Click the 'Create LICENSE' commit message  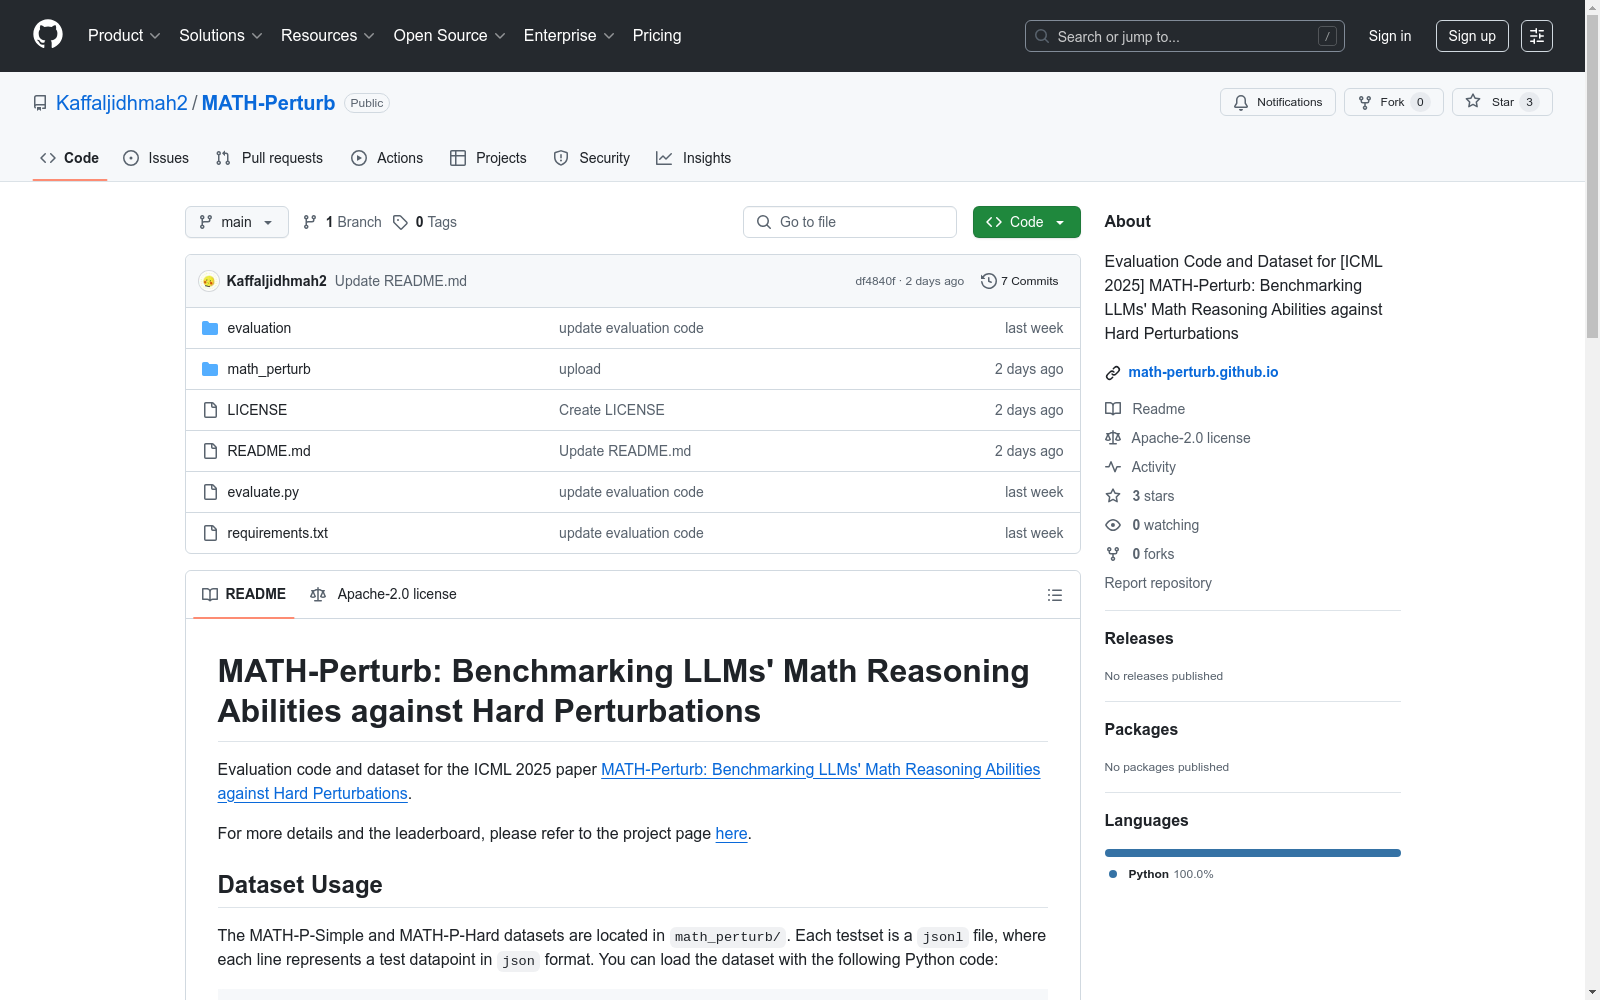[612, 410]
